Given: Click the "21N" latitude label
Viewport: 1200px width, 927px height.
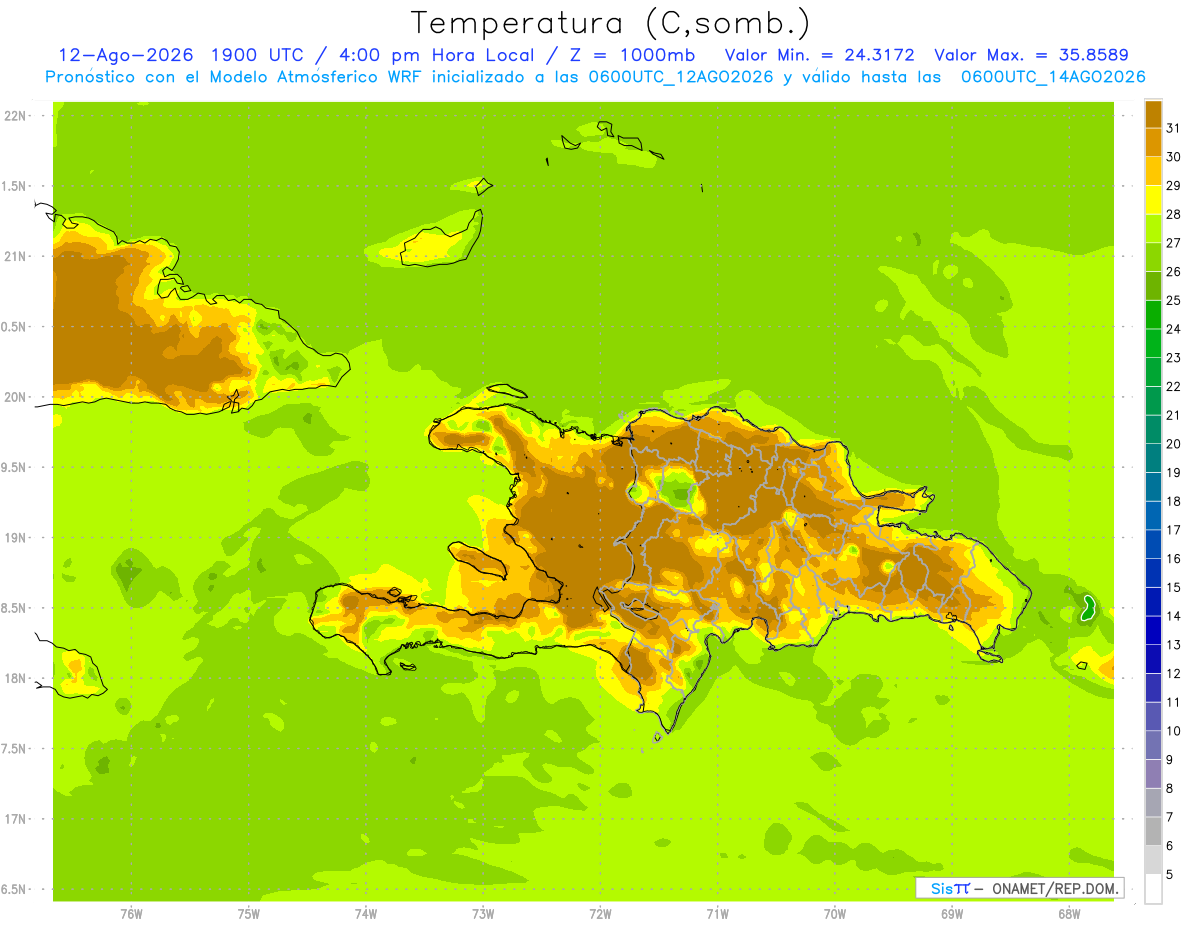Looking at the screenshot, I should coord(14,256).
